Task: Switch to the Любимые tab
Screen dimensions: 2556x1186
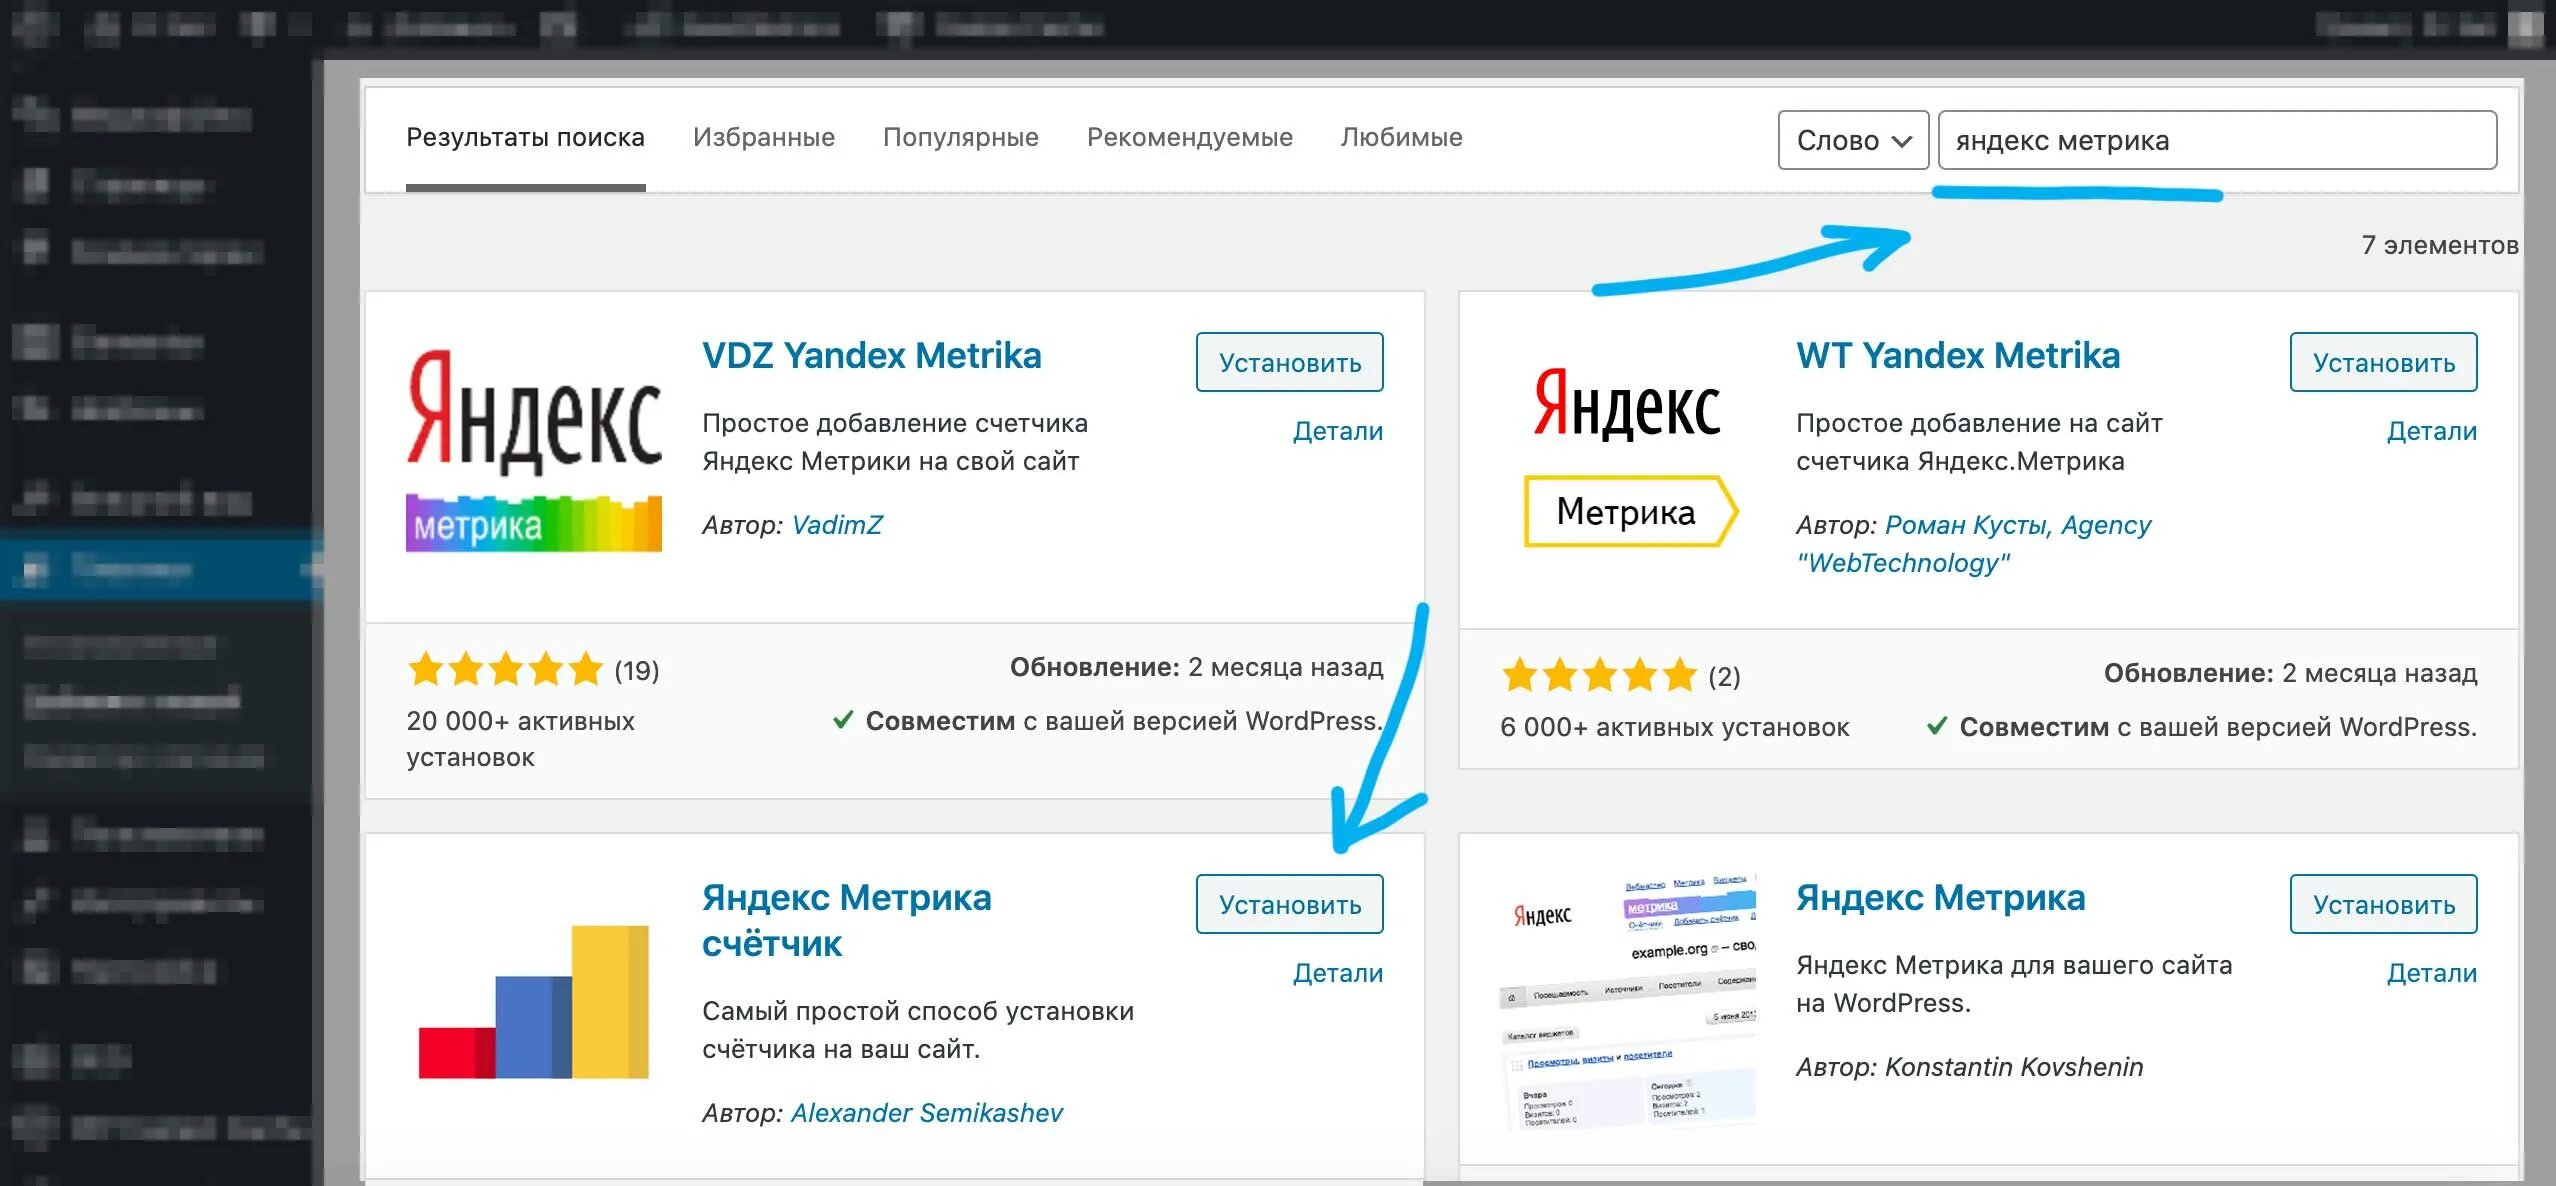Action: (1401, 137)
